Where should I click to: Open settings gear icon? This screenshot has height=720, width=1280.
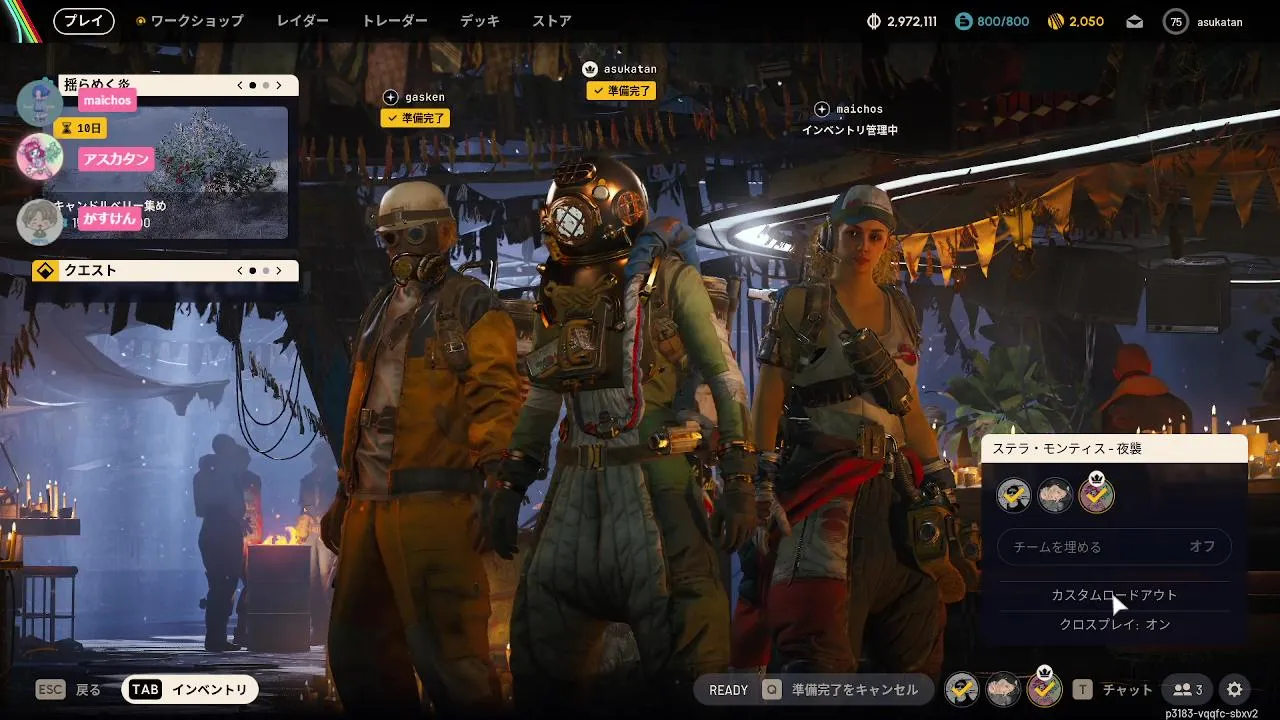pyautogui.click(x=1235, y=690)
